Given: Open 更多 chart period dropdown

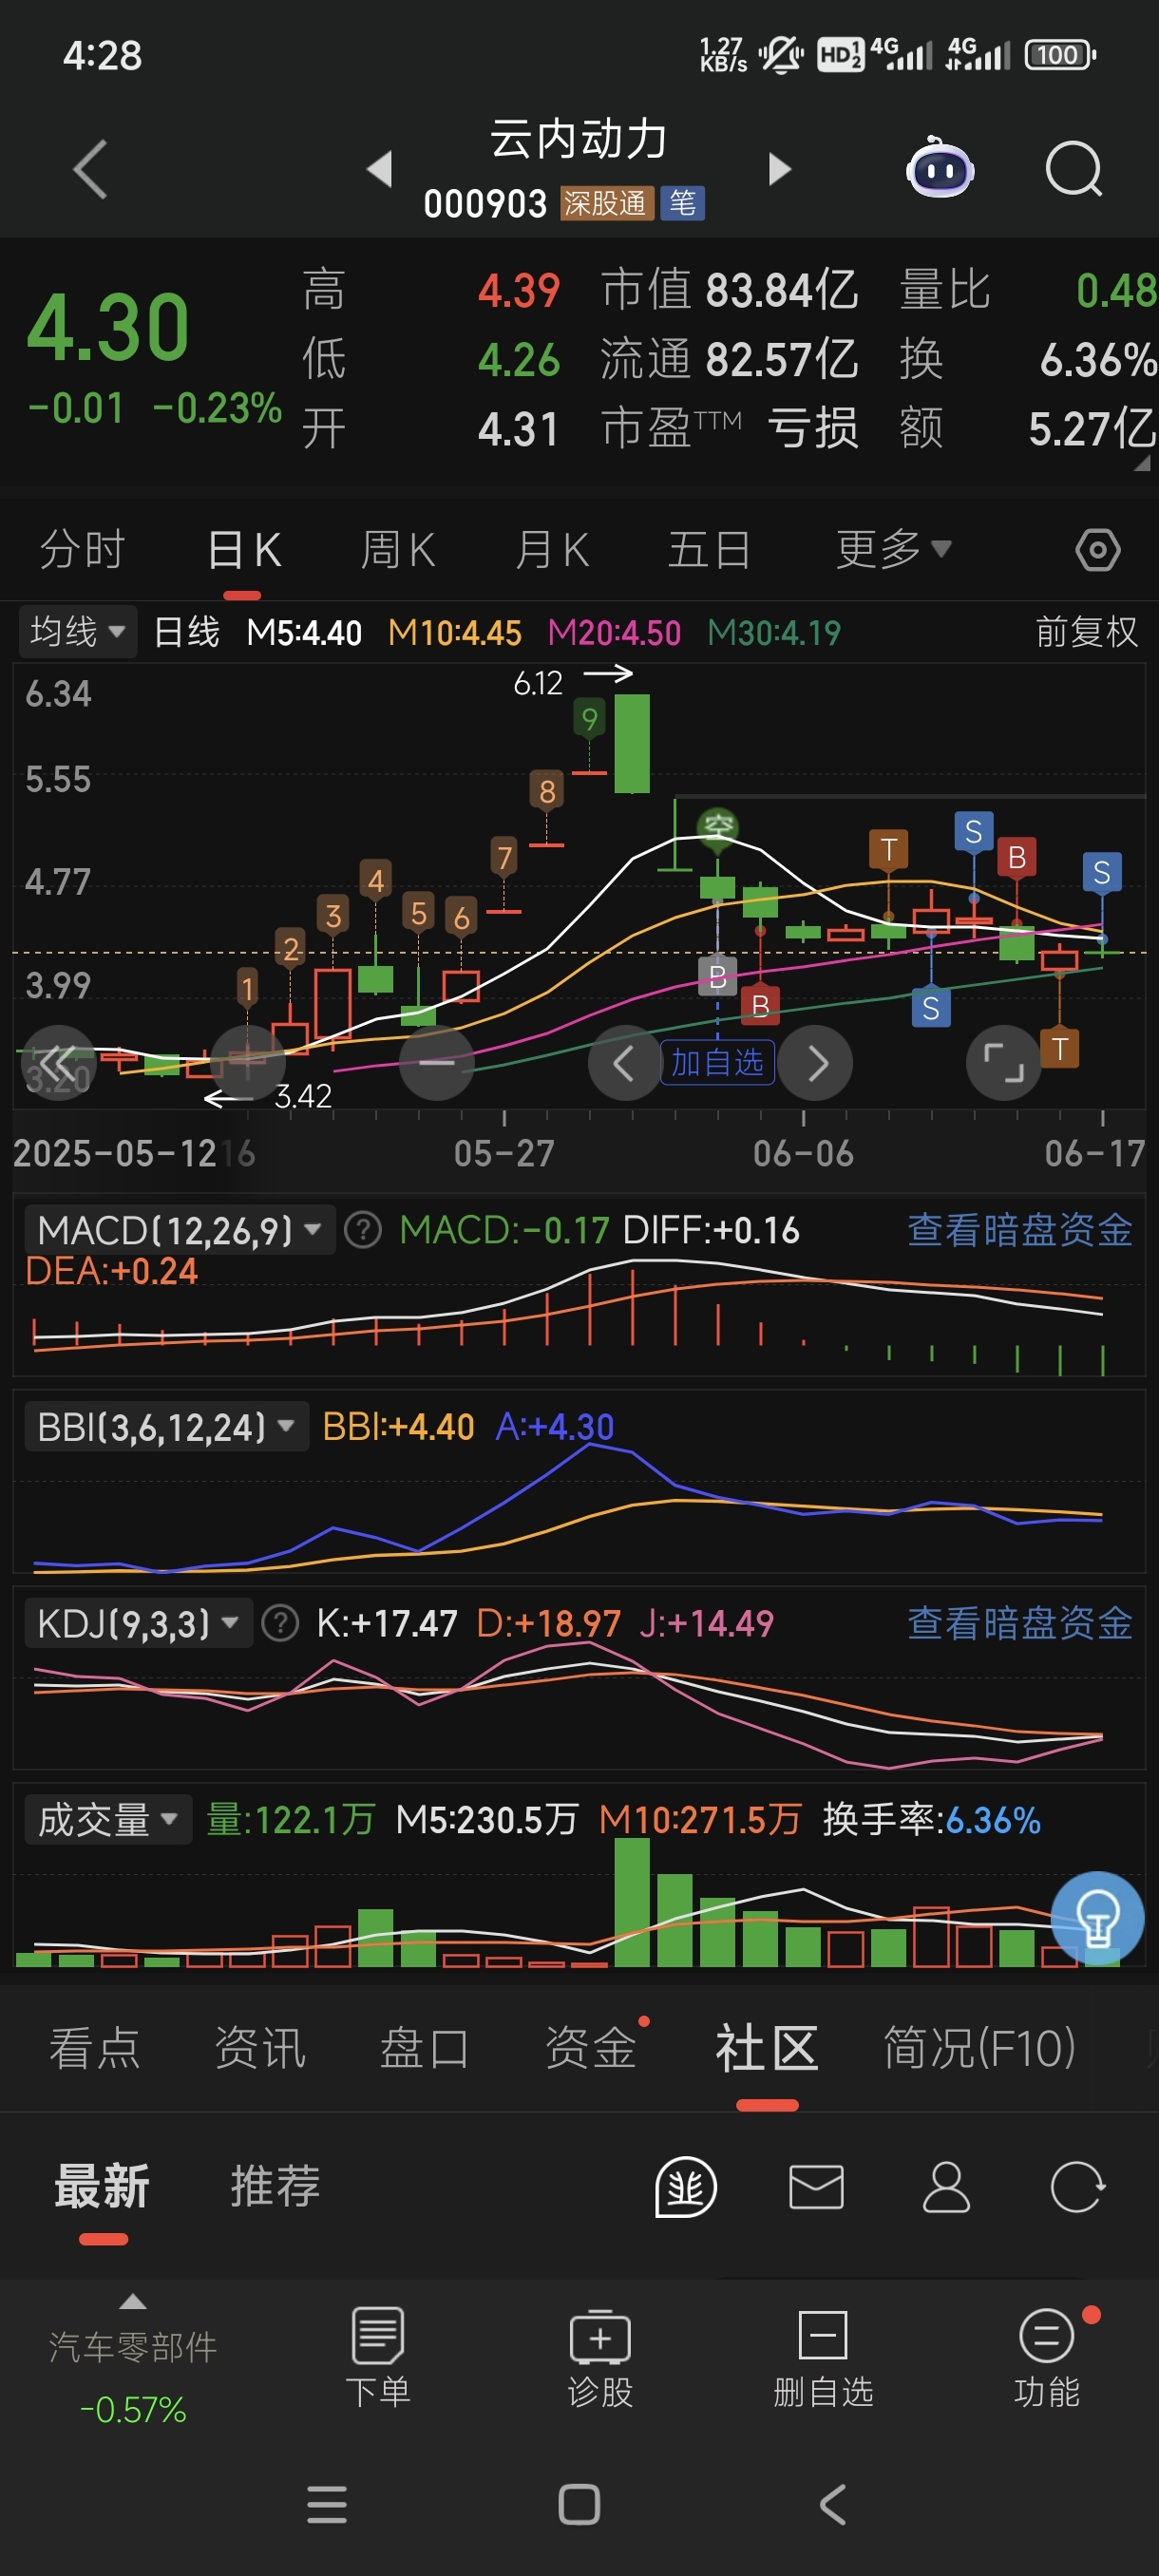Looking at the screenshot, I should 893,549.
